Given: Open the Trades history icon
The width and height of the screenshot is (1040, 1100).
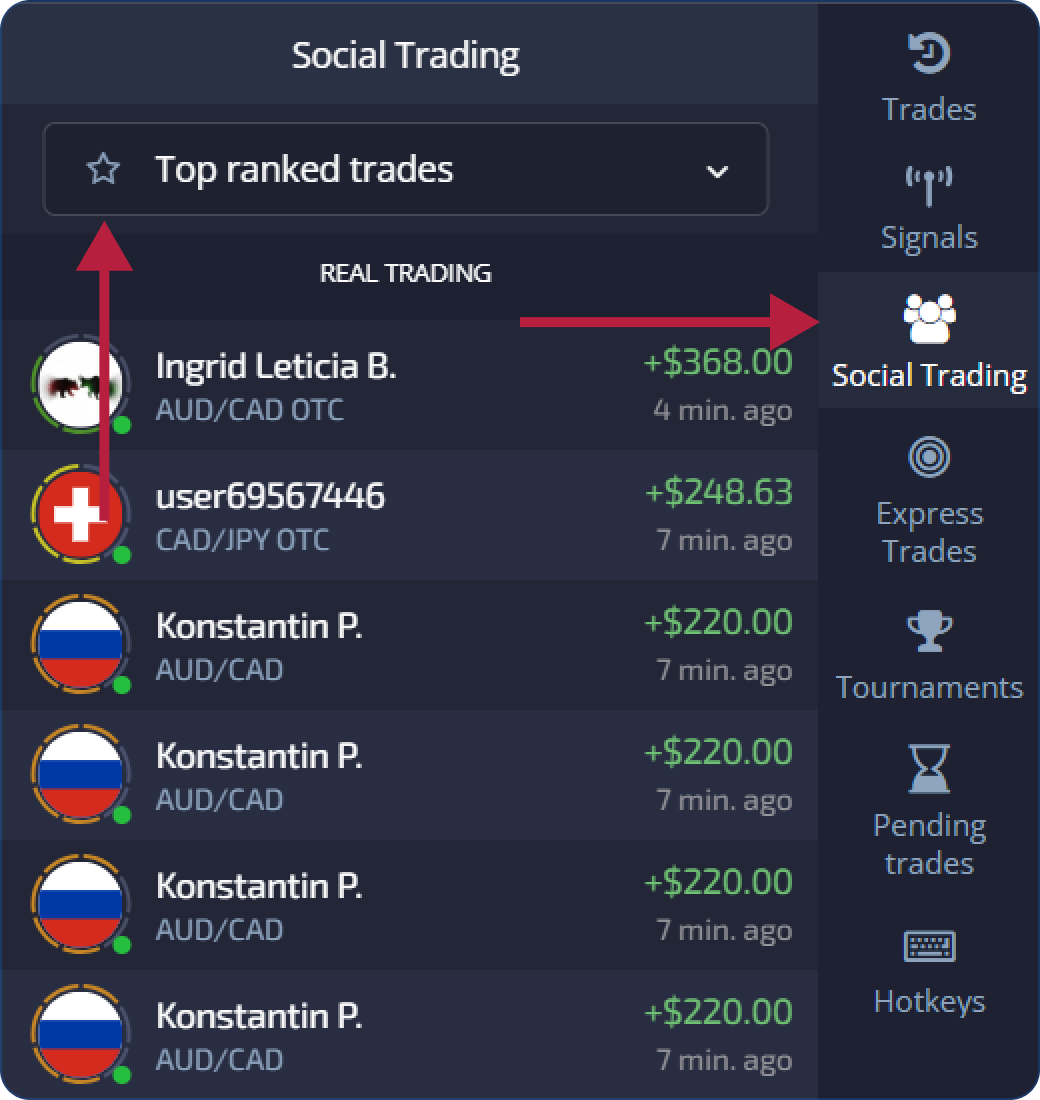Looking at the screenshot, I should point(929,53).
